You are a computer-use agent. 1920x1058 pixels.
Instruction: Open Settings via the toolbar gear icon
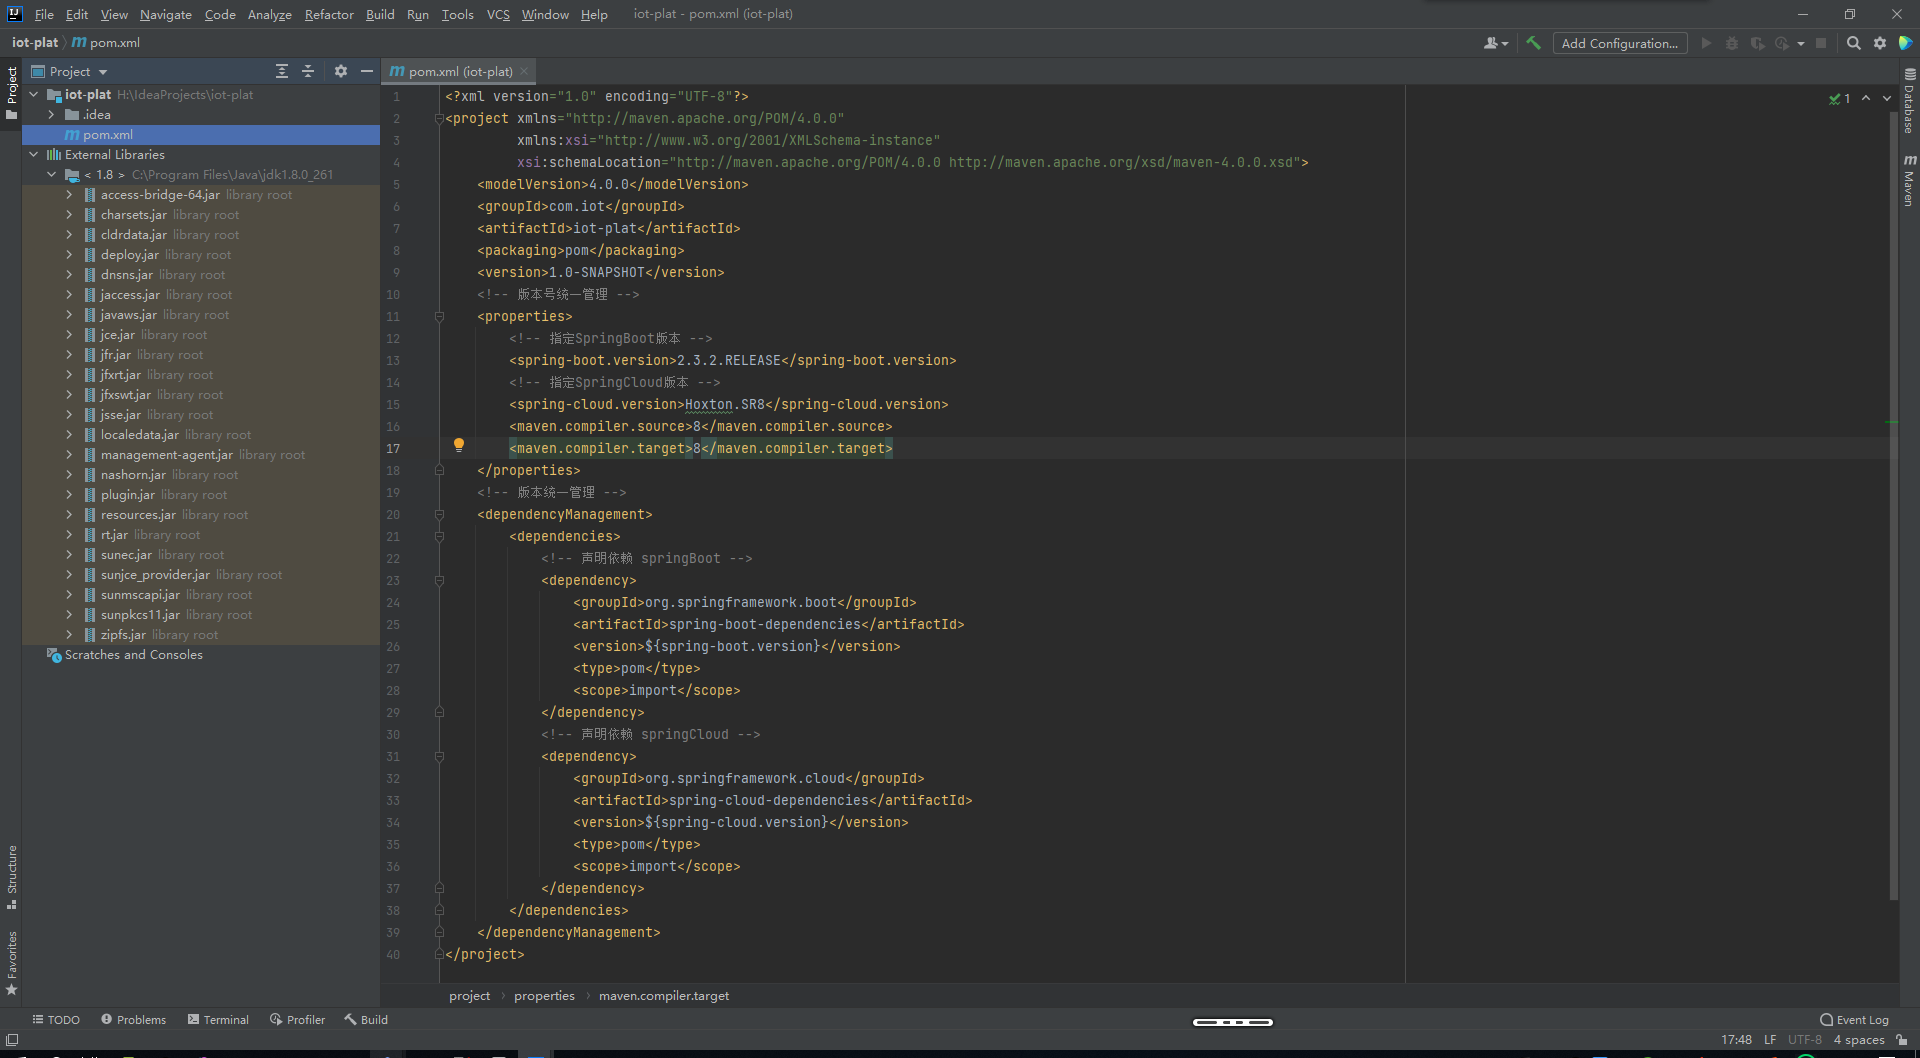tap(1880, 43)
